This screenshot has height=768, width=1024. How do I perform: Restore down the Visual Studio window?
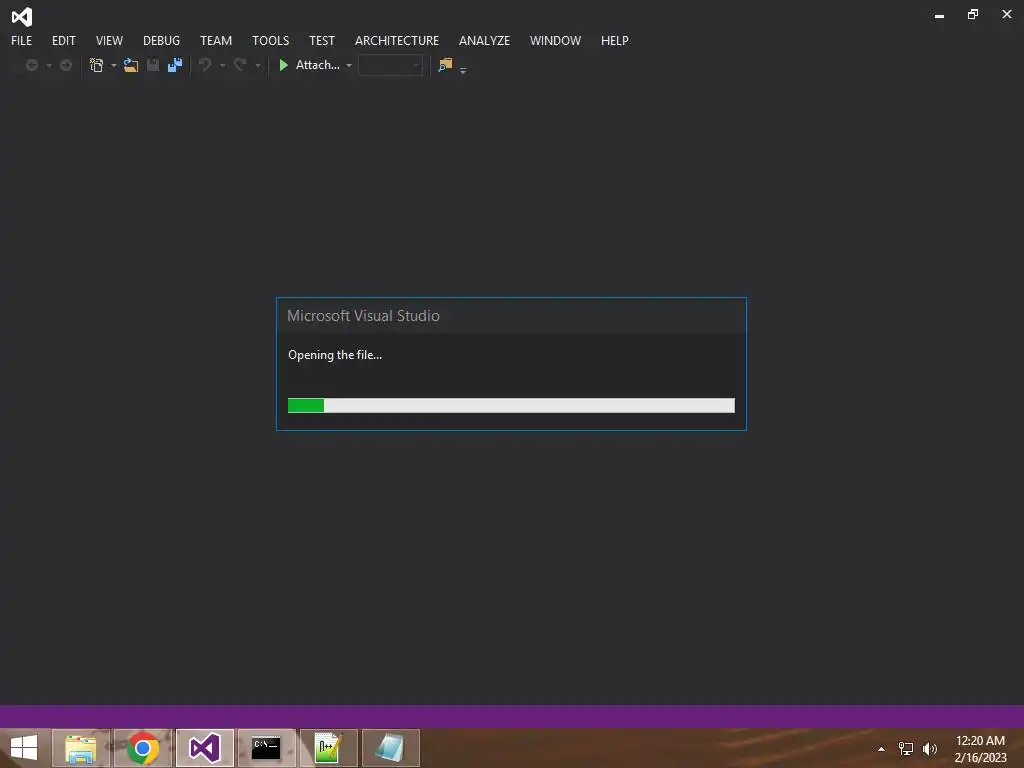(973, 14)
